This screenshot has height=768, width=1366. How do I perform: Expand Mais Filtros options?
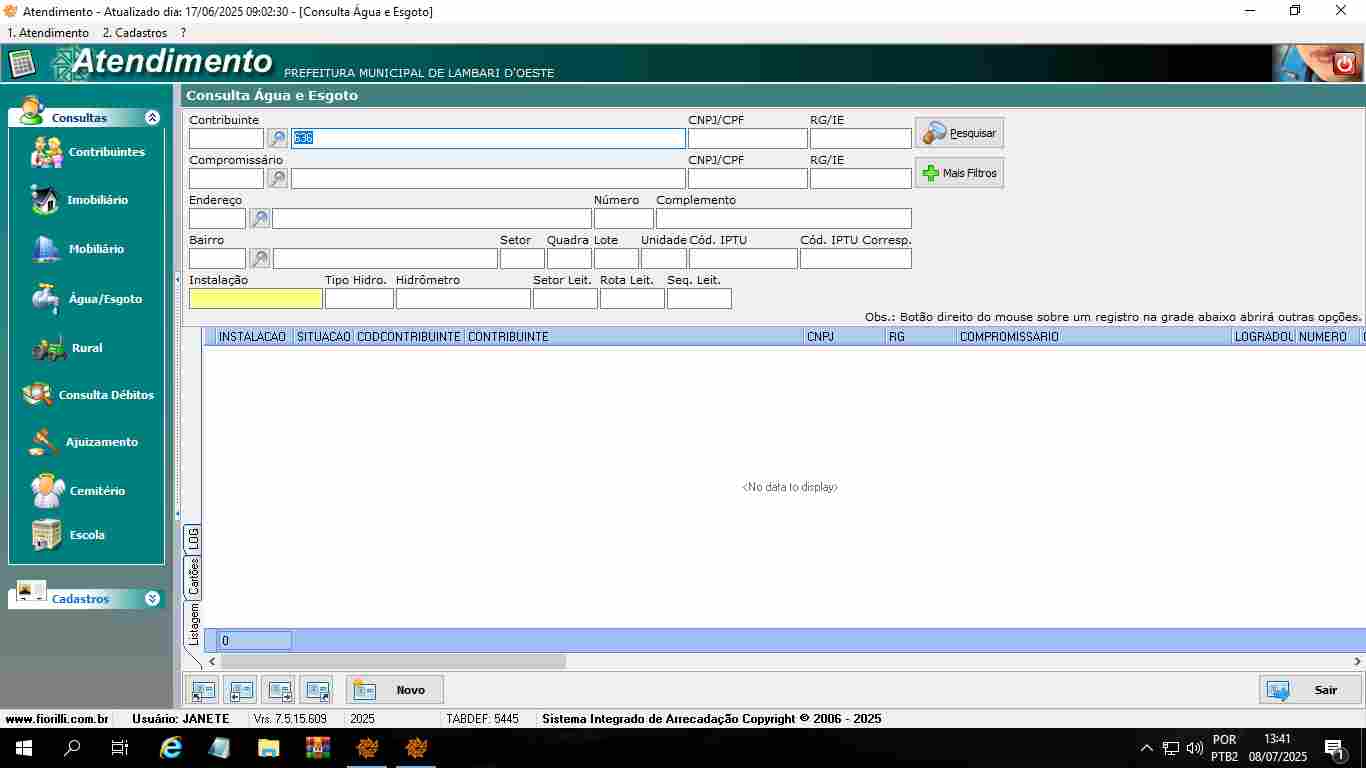[x=959, y=173]
